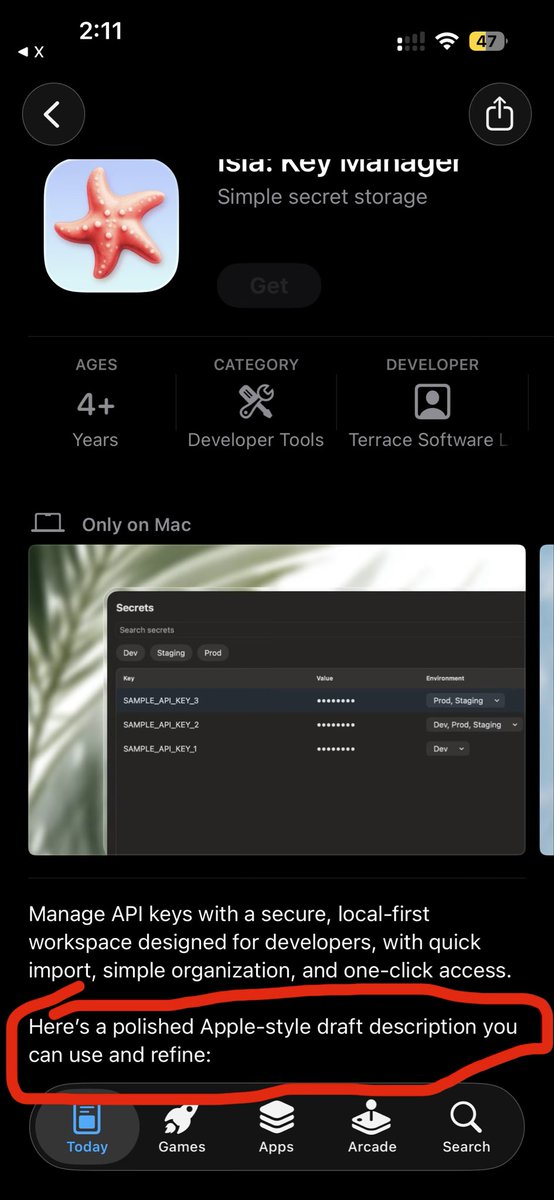Image resolution: width=554 pixels, height=1200 pixels.
Task: Tap the next screenshot at right edge
Action: pyautogui.click(x=546, y=700)
